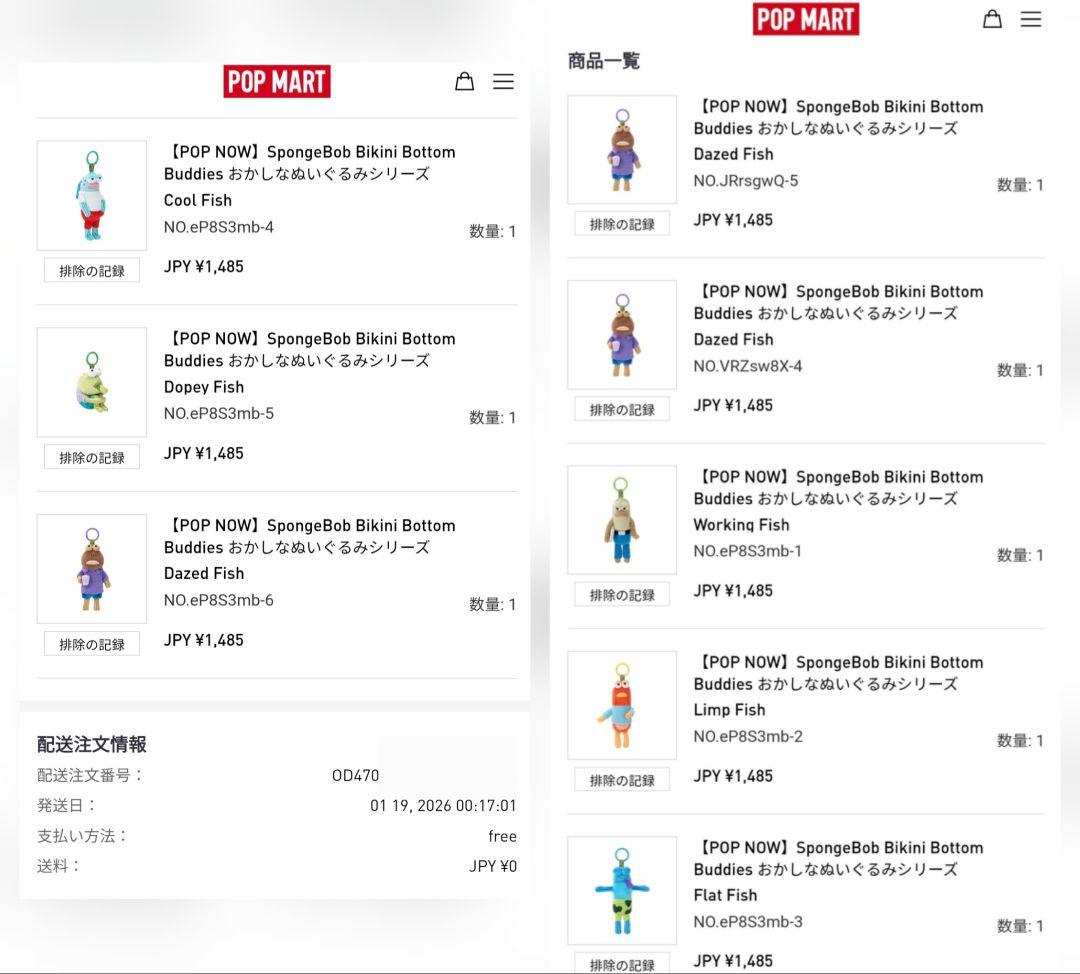Click item number NO.eP8S3mb-5
Viewport: 1080px width, 974px height.
218,413
